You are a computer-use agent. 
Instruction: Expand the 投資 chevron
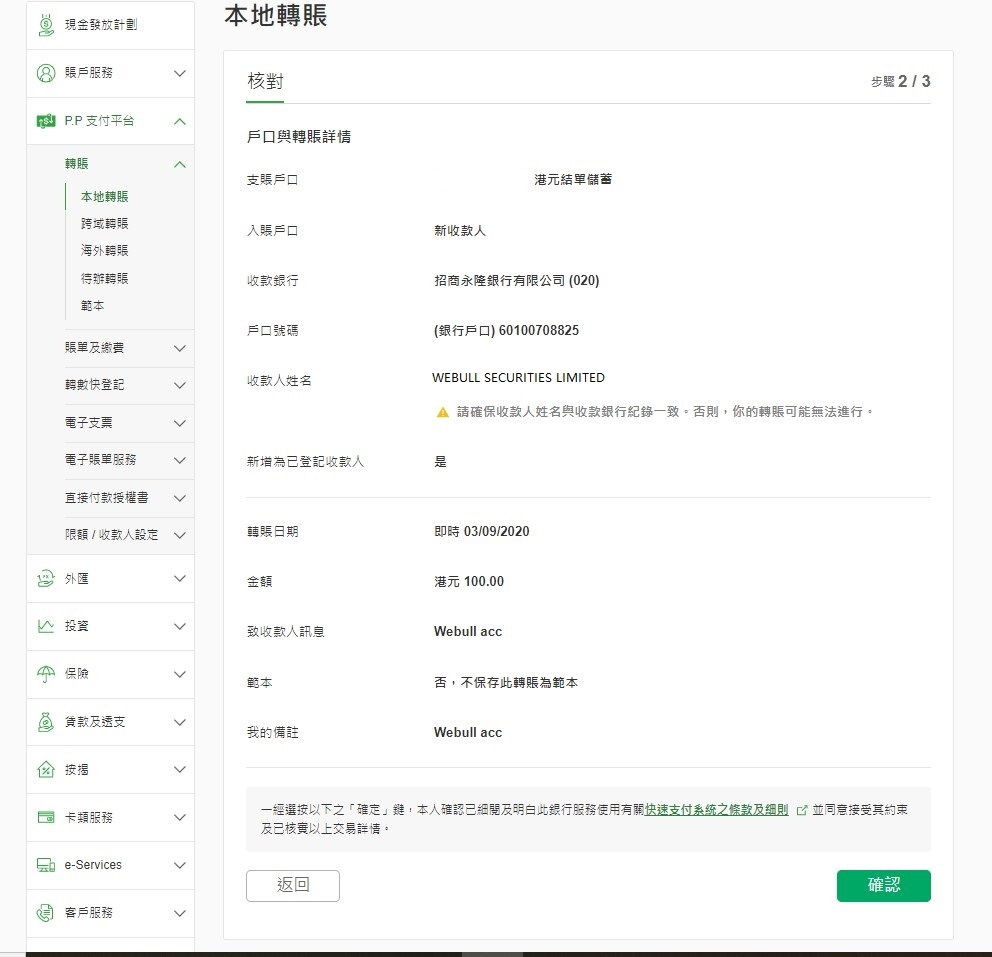(180, 626)
